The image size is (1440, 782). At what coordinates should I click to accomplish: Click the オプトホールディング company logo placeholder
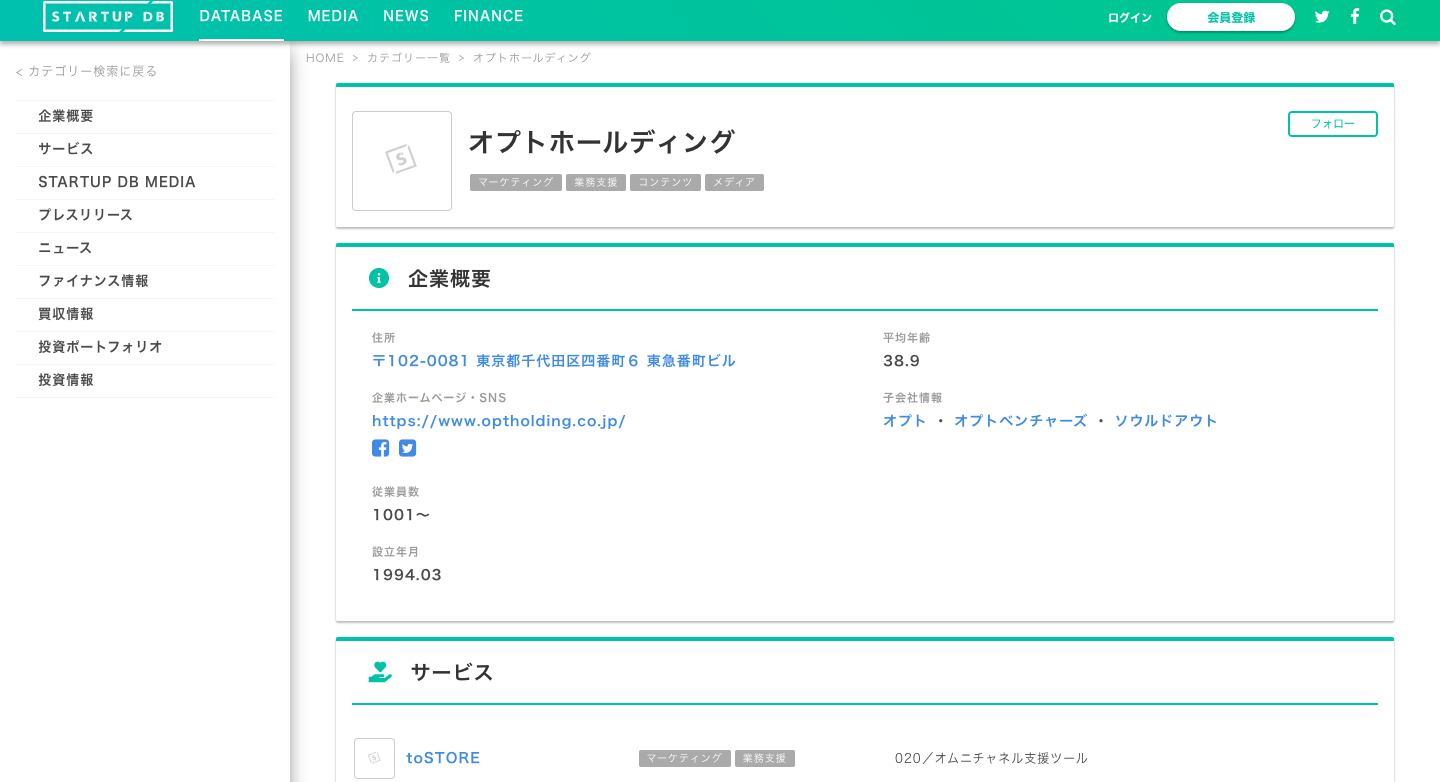(402, 160)
